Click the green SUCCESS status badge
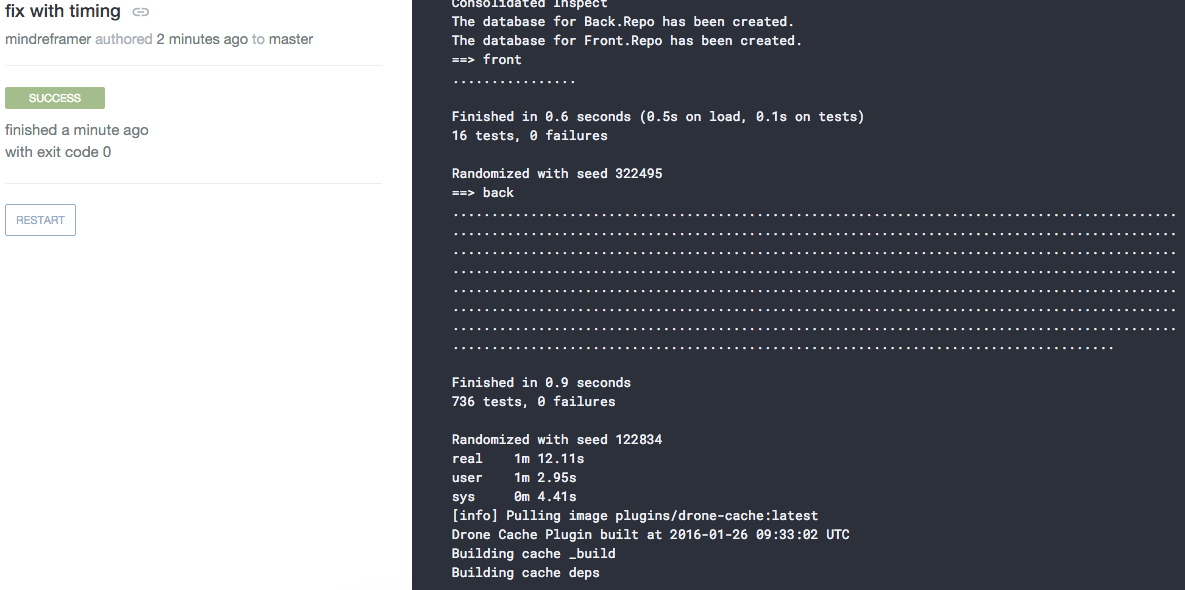The height and width of the screenshot is (590, 1185). [54, 98]
